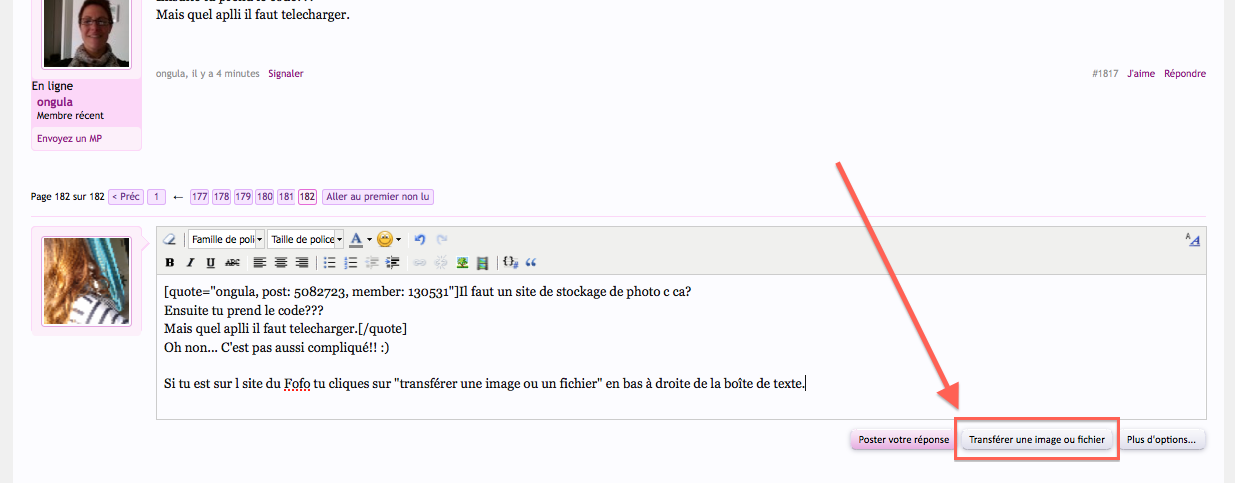Toggle italic formatting
This screenshot has width=1235, height=483.
[x=190, y=263]
